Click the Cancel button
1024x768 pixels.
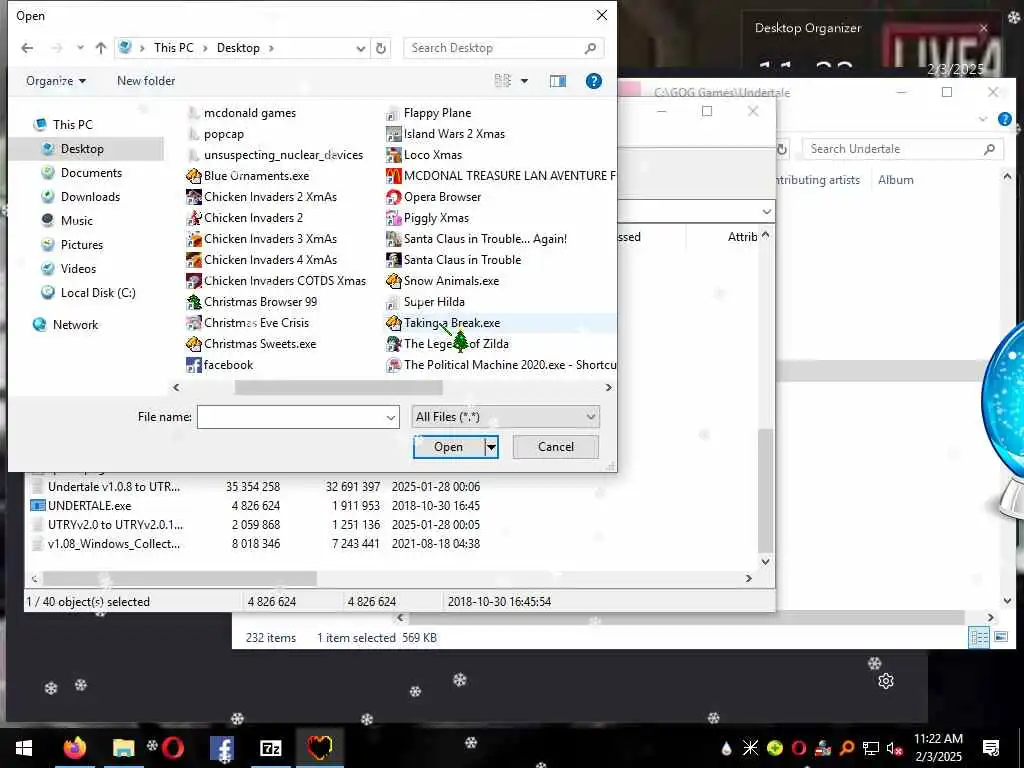coord(556,447)
